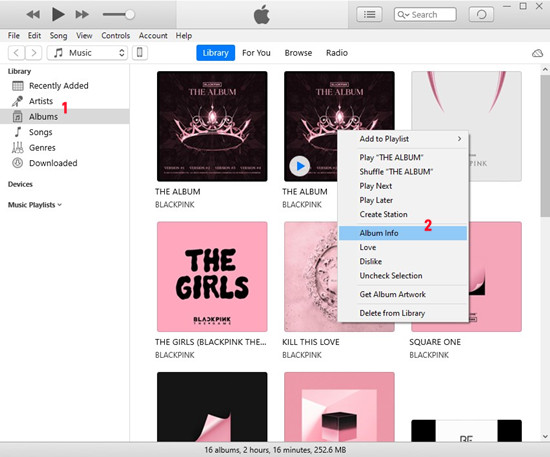The width and height of the screenshot is (550, 457).
Task: Open the KILL THIS LOVE album cover
Action: click(311, 276)
